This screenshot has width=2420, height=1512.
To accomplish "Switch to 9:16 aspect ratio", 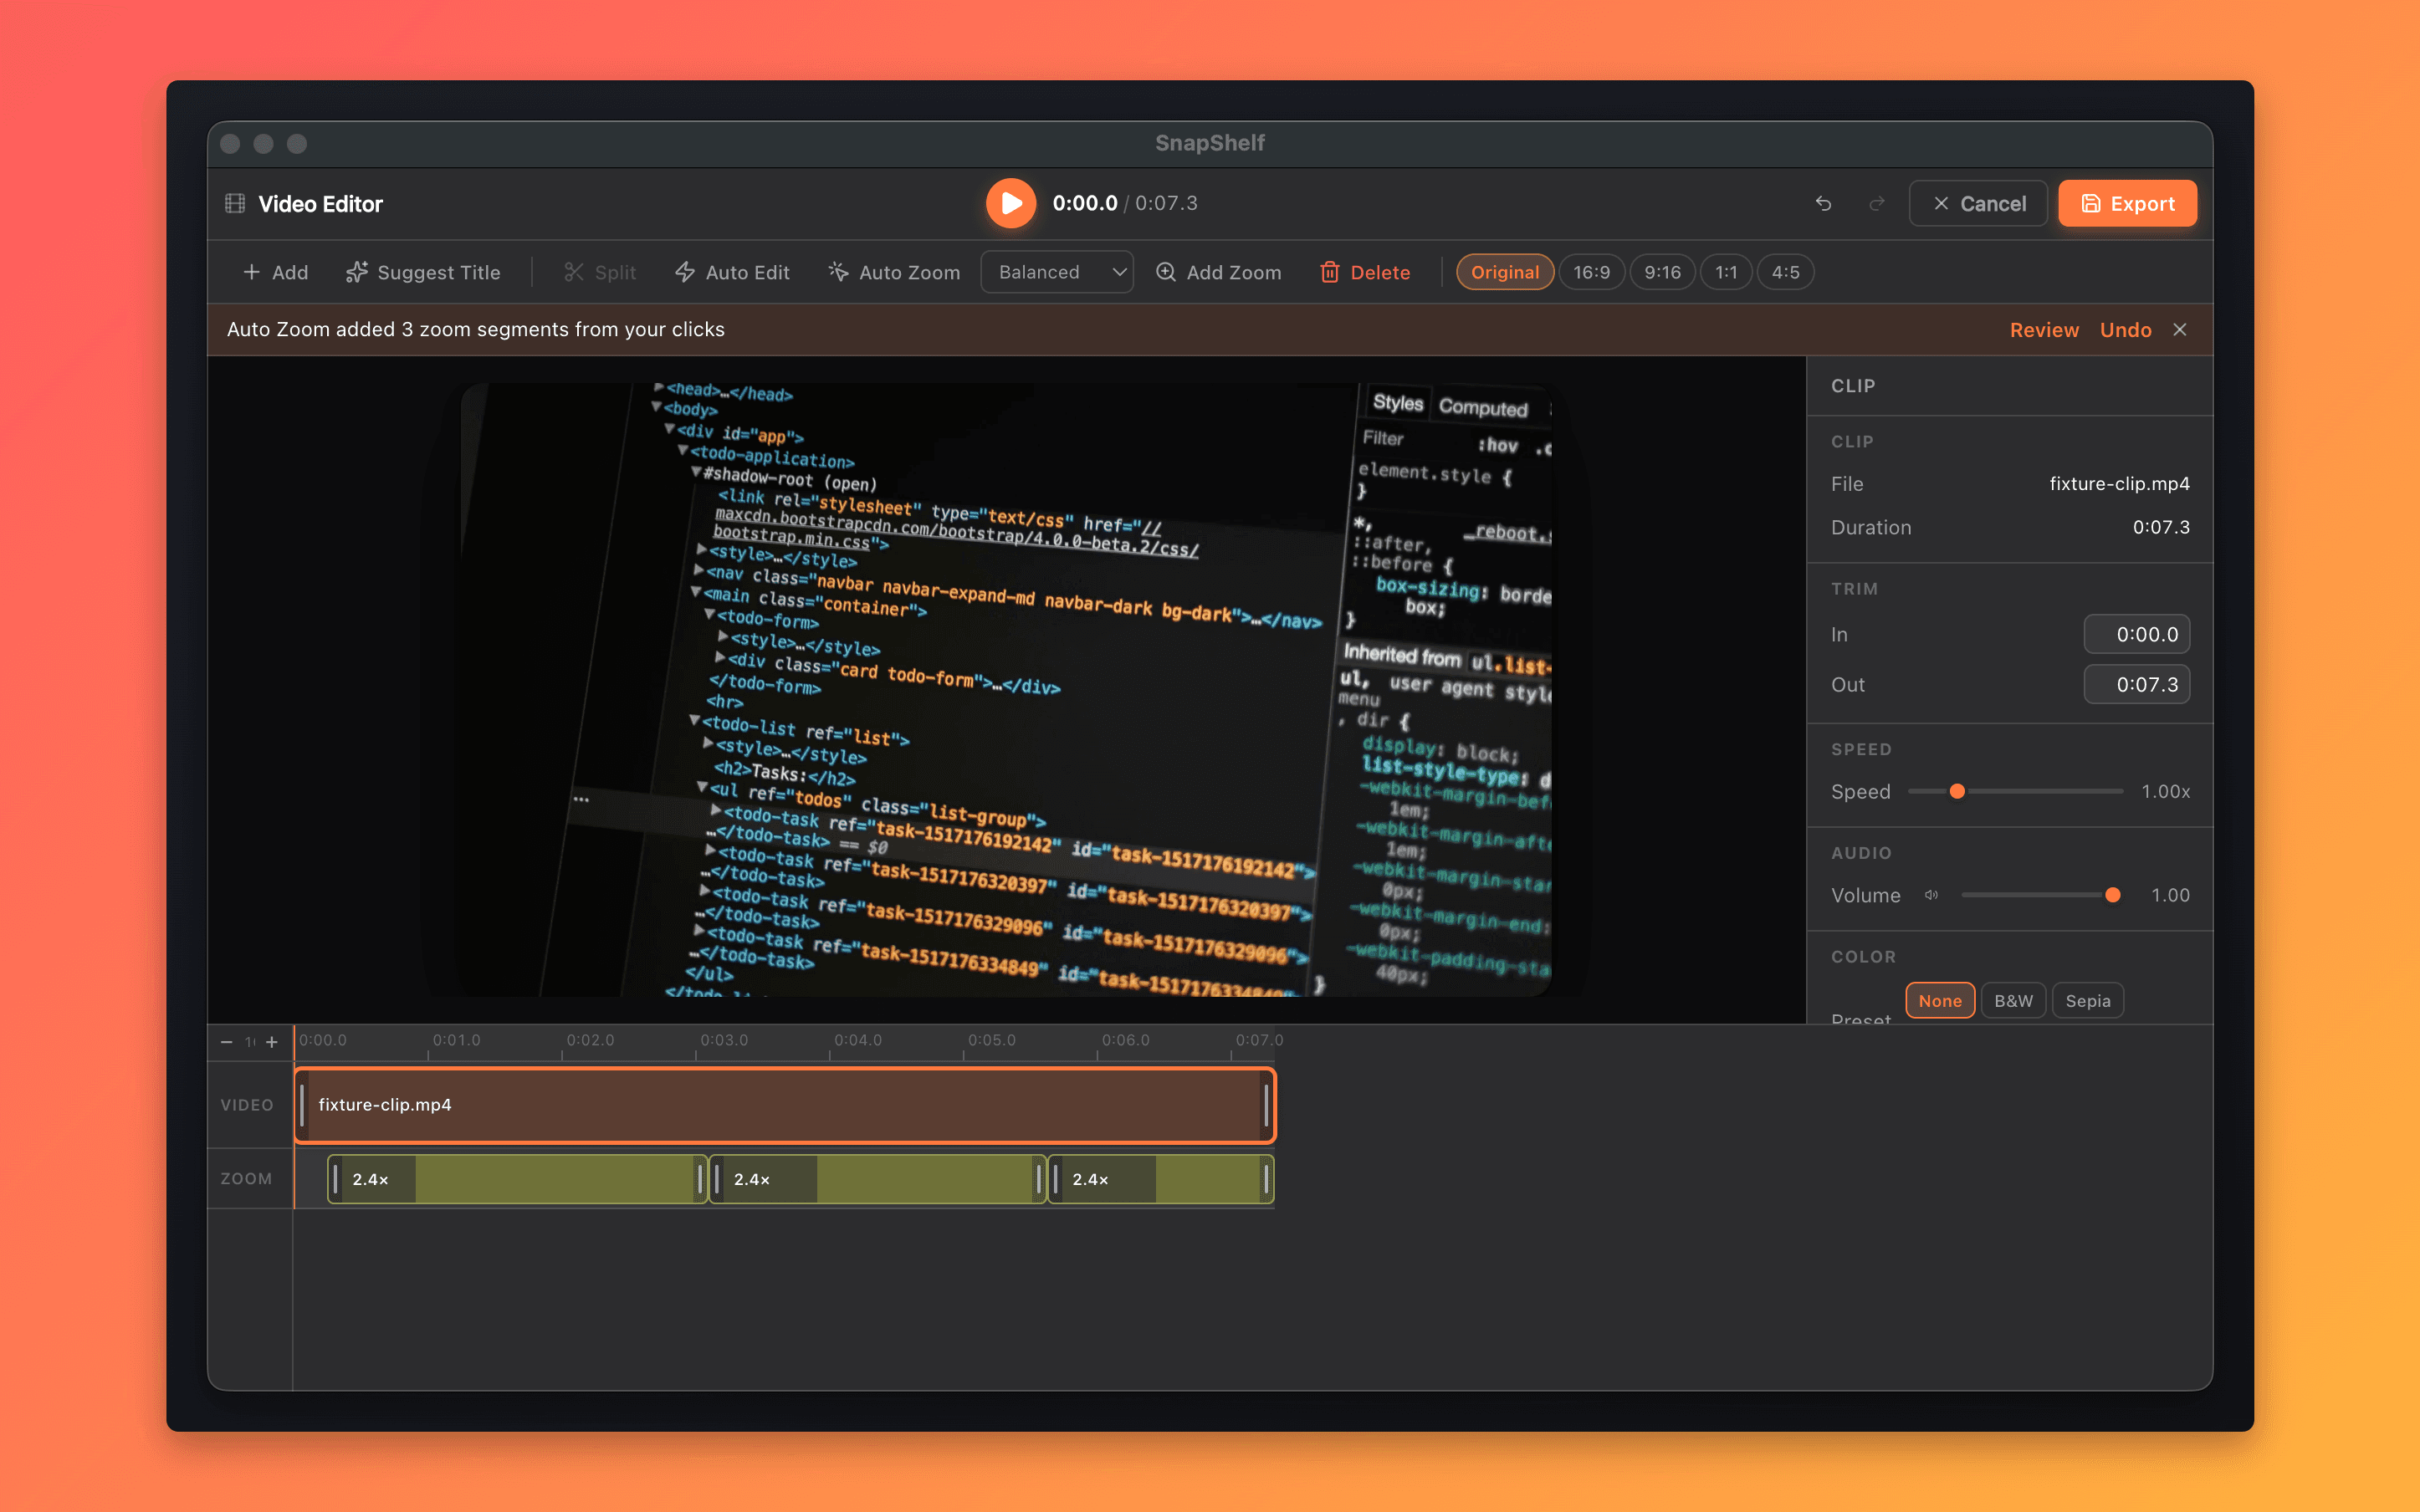I will 1662,272.
